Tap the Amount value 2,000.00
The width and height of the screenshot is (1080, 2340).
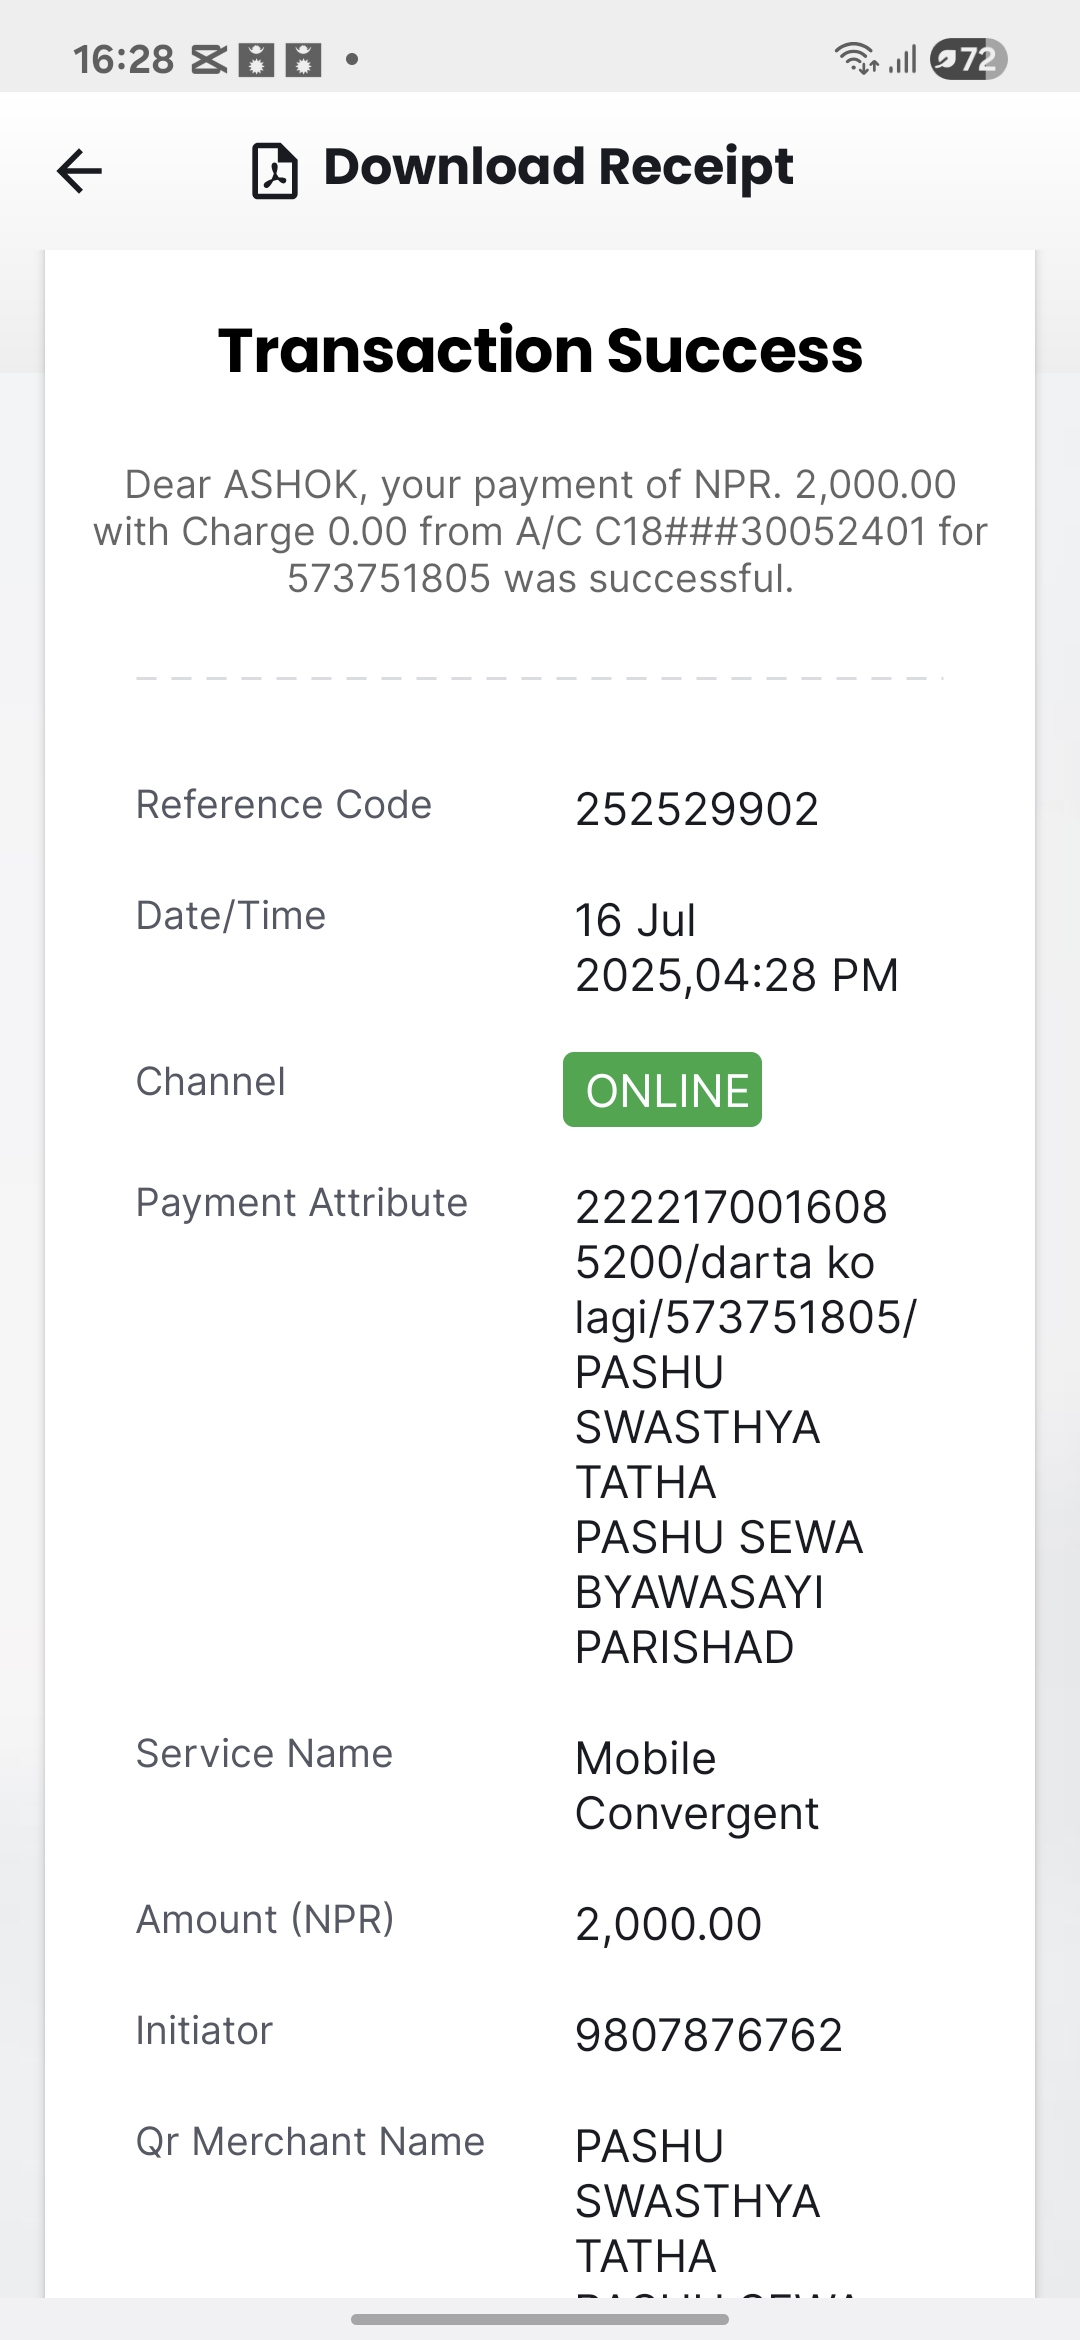668,1924
